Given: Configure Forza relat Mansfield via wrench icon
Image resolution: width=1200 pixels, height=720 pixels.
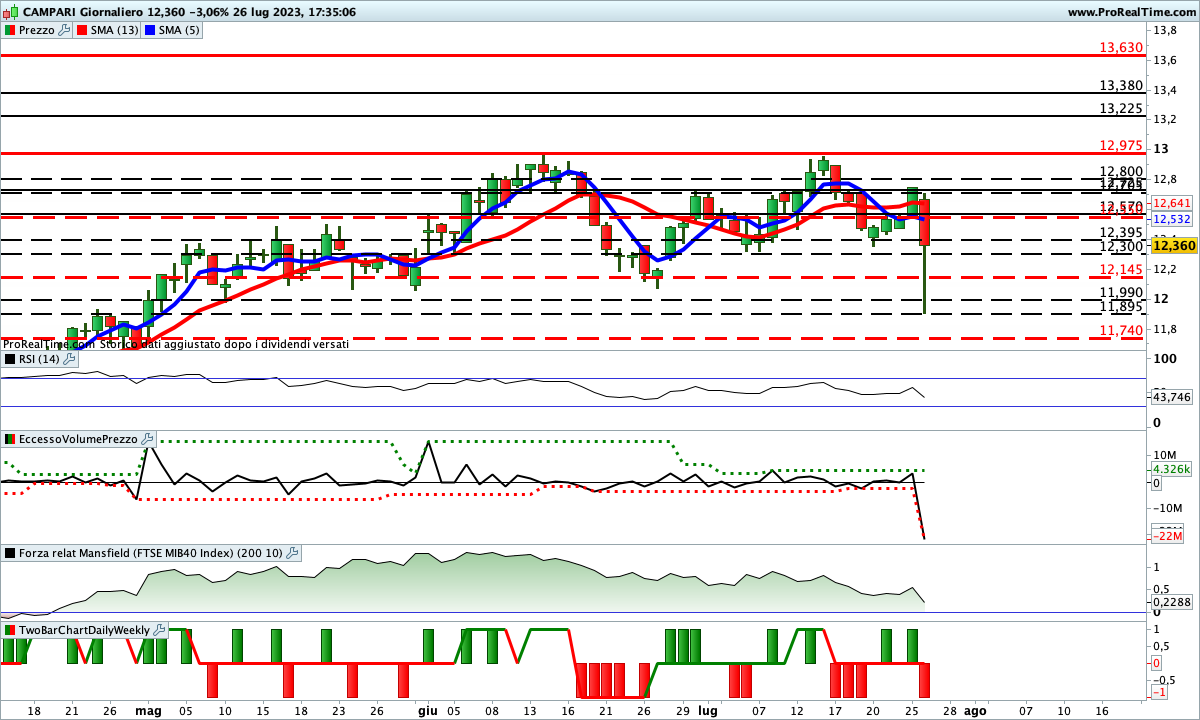Looking at the screenshot, I should point(292,553).
